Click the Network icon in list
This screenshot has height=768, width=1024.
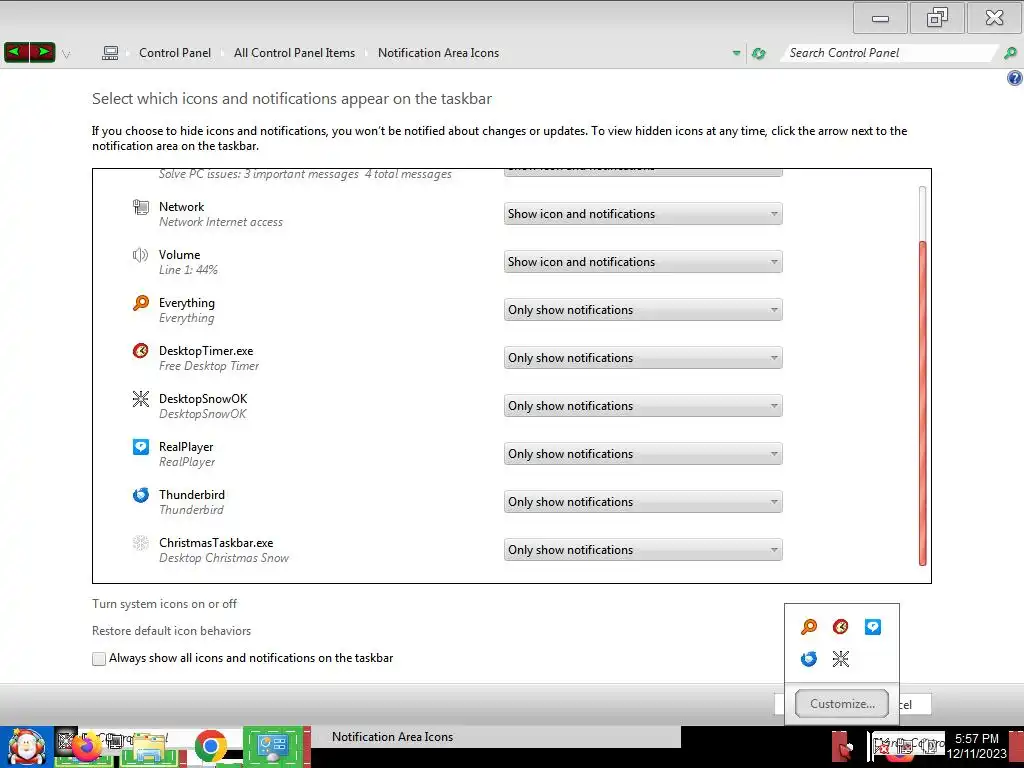coord(140,207)
